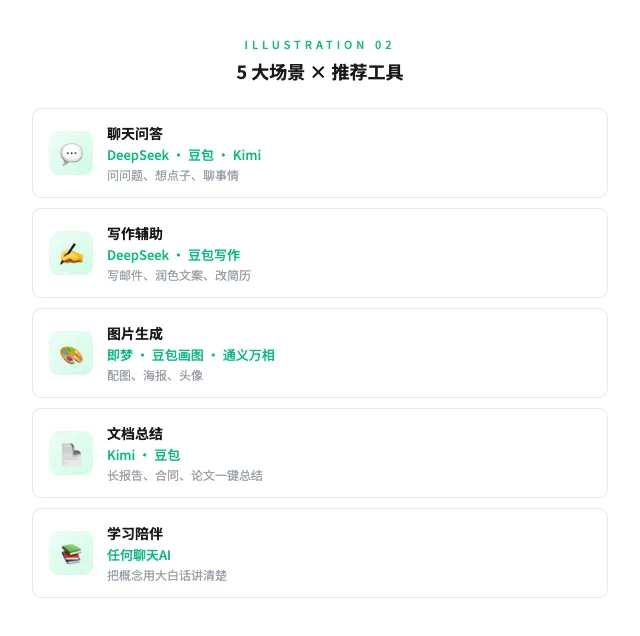This screenshot has height=636, width=640.
Task: Select the 聊天问答 heading
Action: click(x=135, y=134)
